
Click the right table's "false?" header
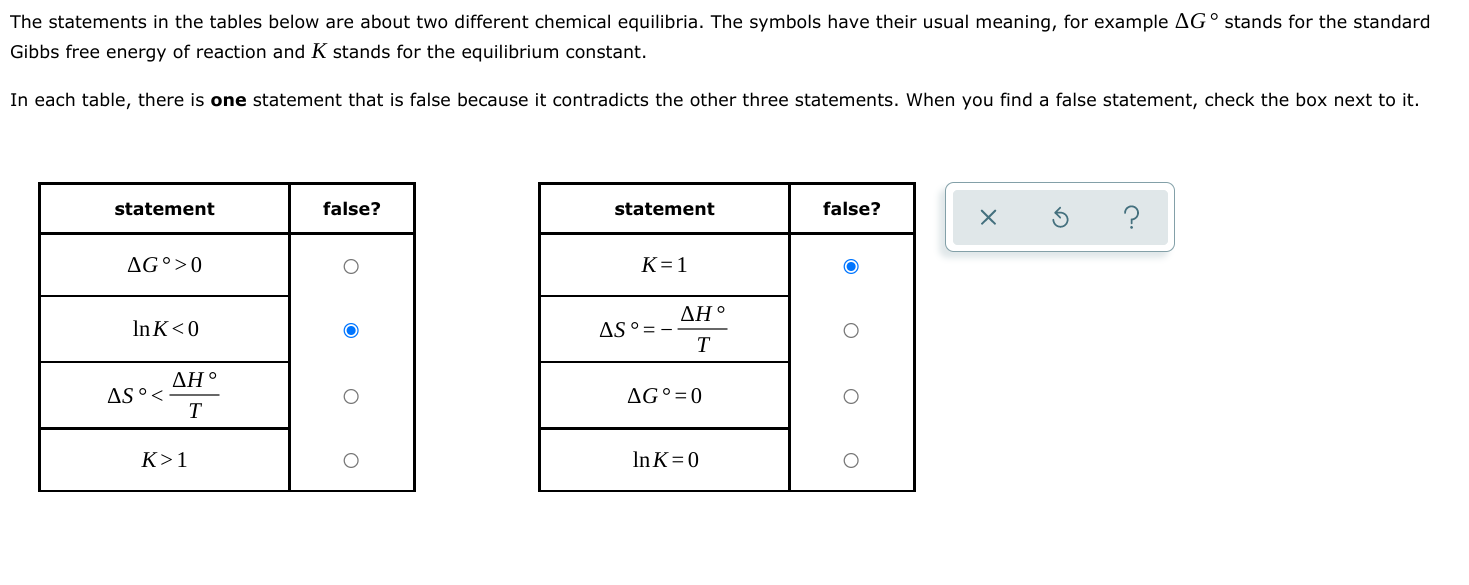click(x=851, y=209)
